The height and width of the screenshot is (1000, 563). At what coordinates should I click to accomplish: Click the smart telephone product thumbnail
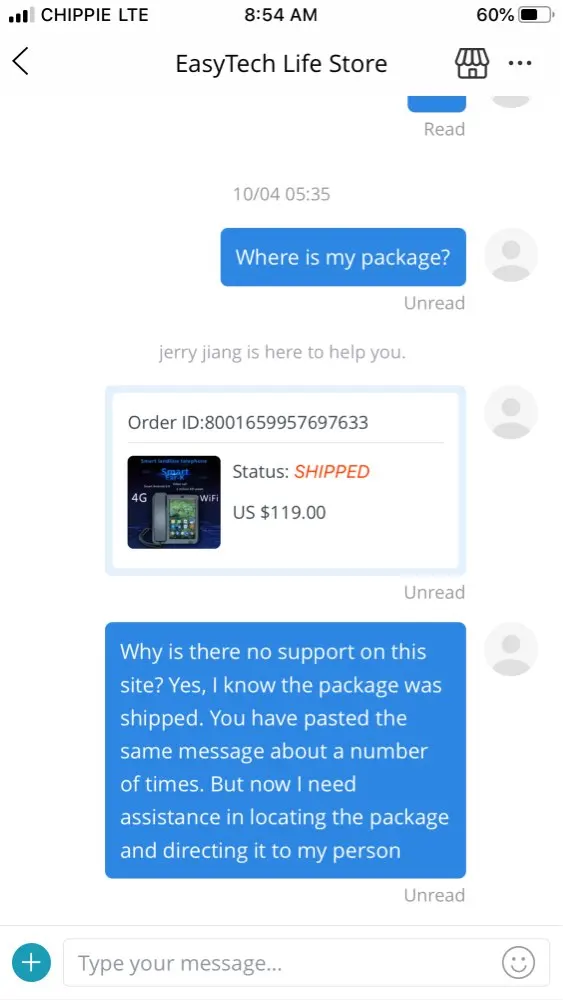tap(174, 502)
